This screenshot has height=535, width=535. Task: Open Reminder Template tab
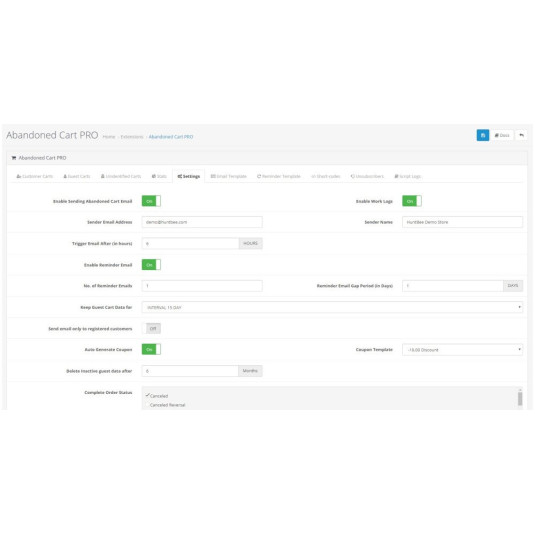279,176
